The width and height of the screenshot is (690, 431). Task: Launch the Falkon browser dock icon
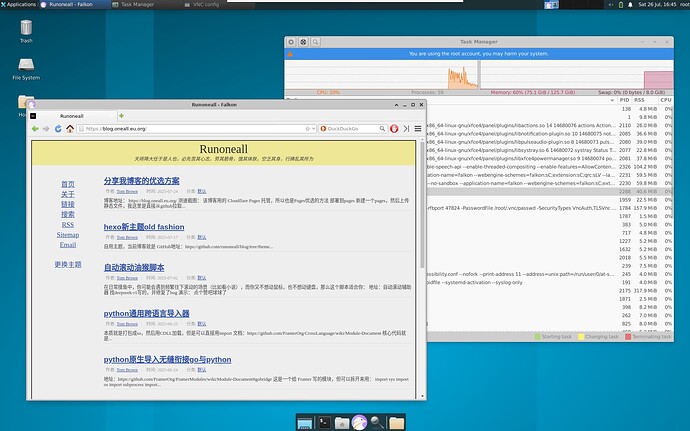[360, 423]
